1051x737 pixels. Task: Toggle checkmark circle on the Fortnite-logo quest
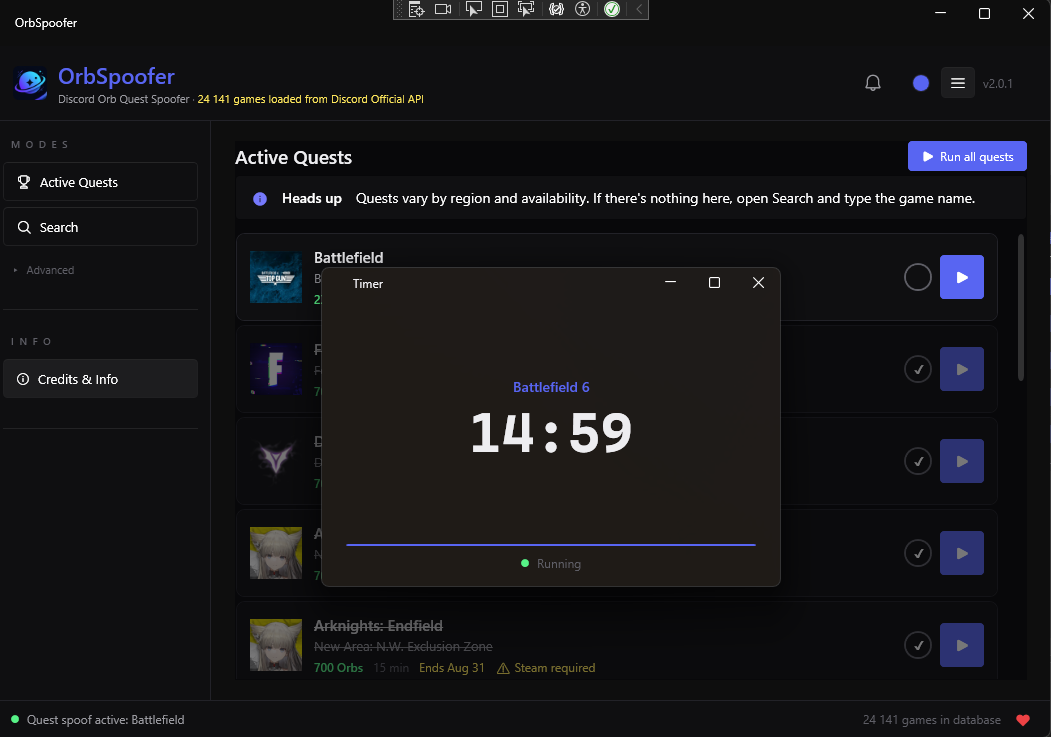[918, 369]
